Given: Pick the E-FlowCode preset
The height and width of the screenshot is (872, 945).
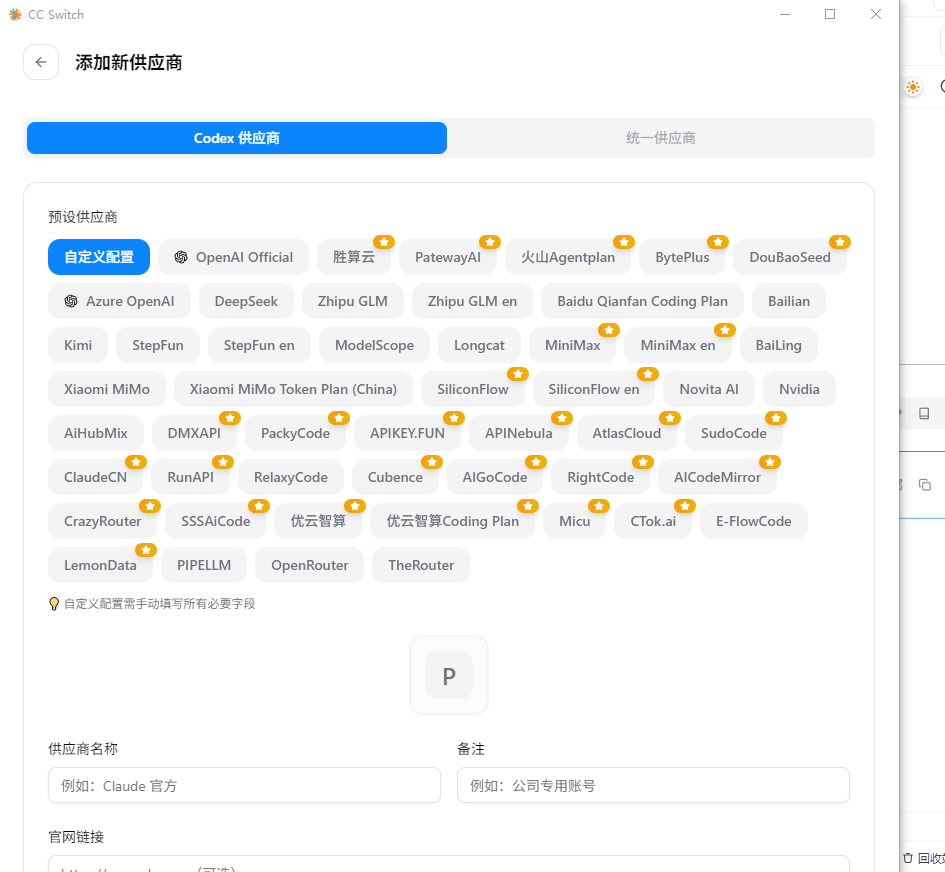Looking at the screenshot, I should (x=753, y=521).
